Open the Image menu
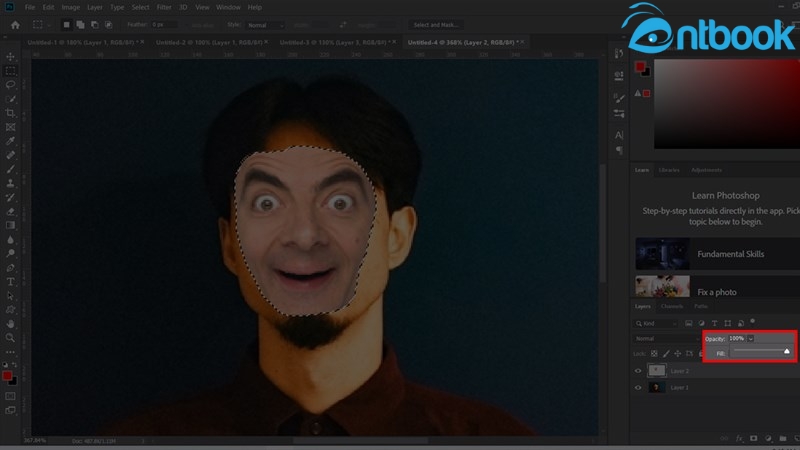The image size is (800, 450). [70, 7]
